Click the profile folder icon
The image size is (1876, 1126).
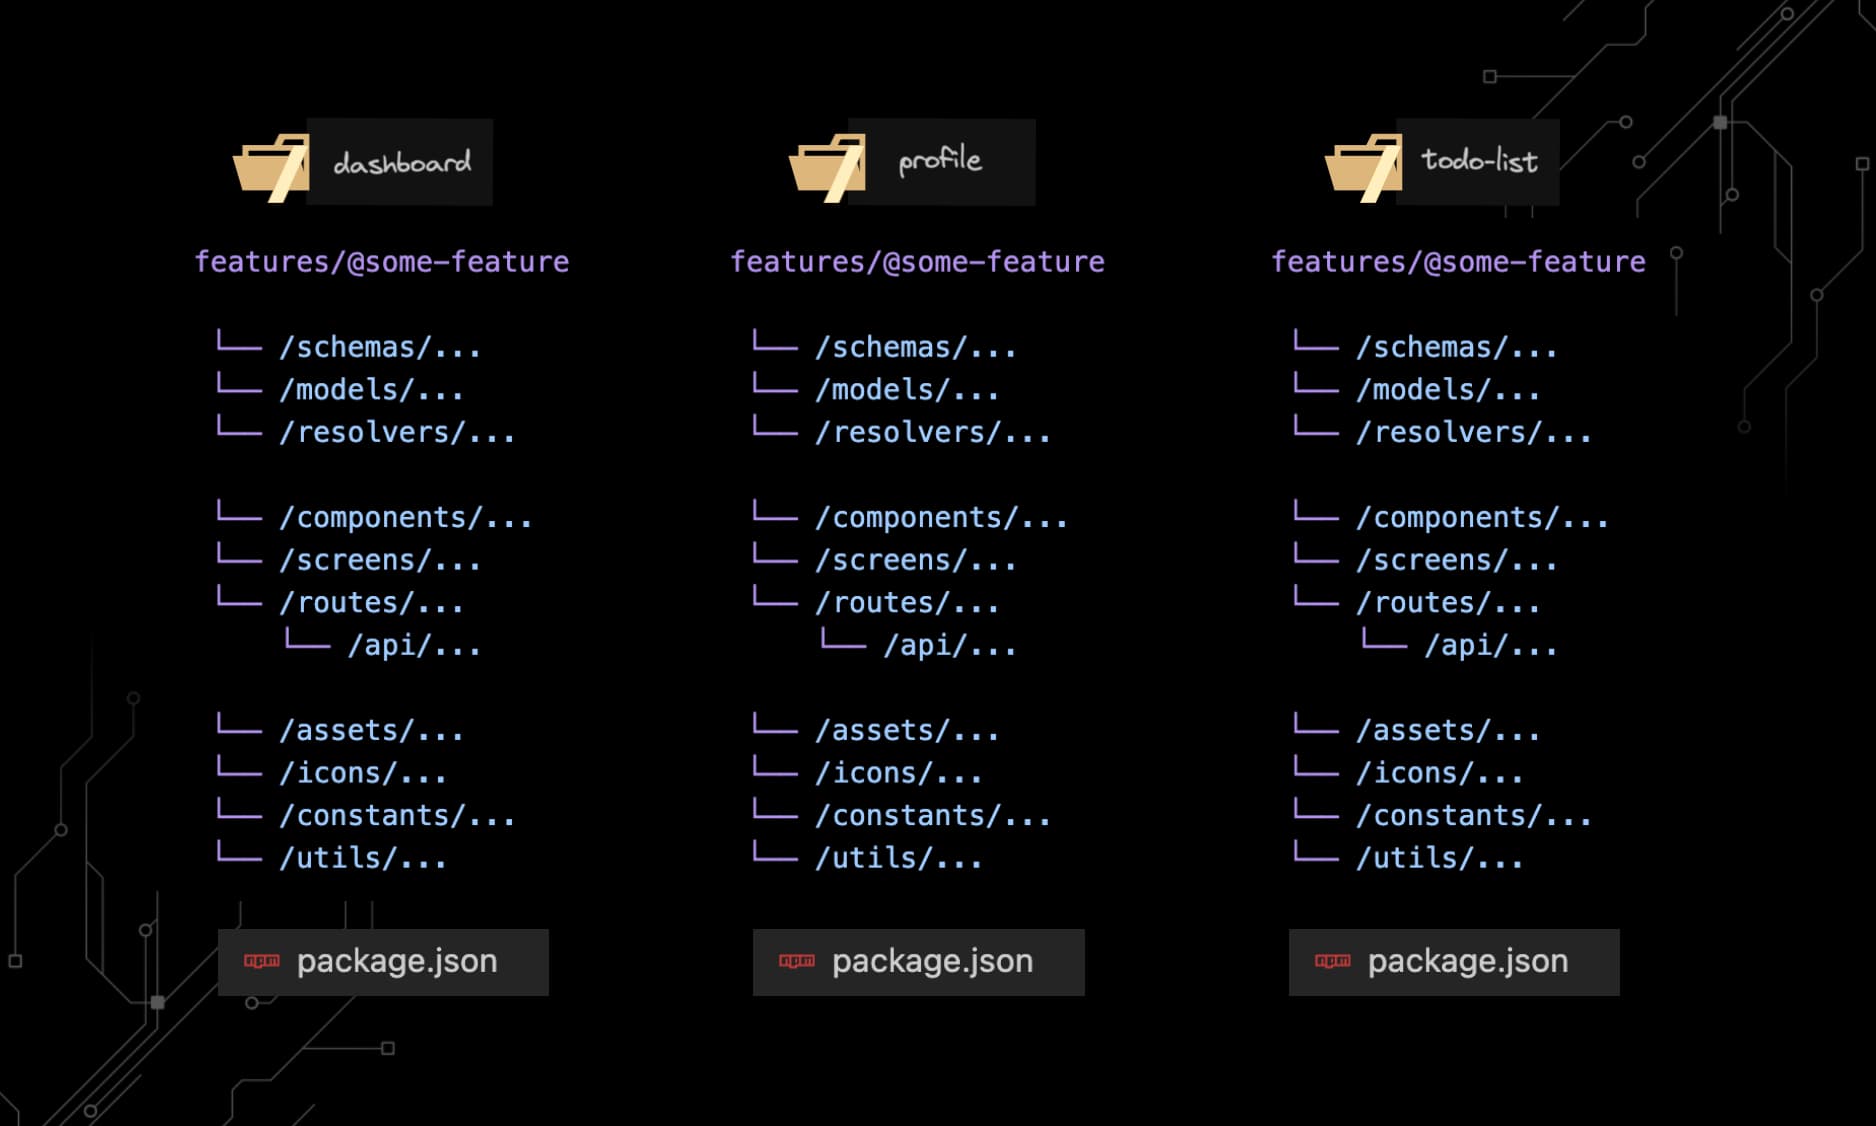(826, 168)
